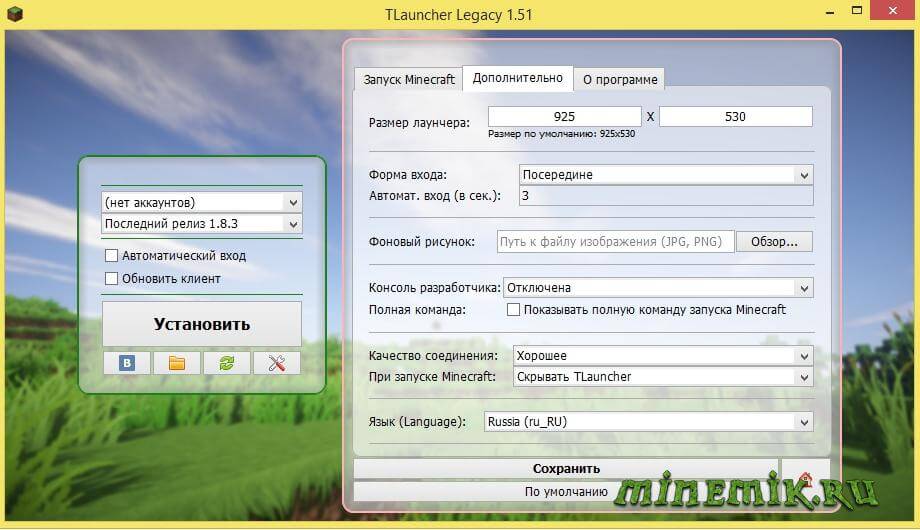Select the Дополнительно tab

[518, 78]
